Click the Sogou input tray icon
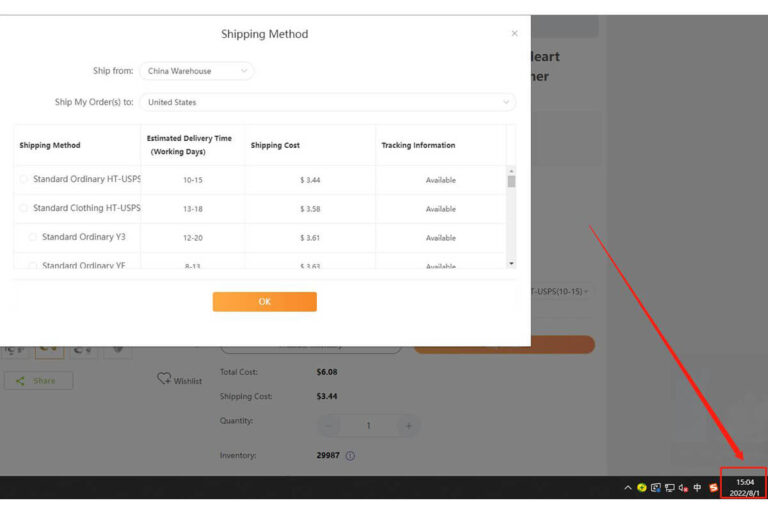Image resolution: width=768 pixels, height=512 pixels. click(x=713, y=488)
